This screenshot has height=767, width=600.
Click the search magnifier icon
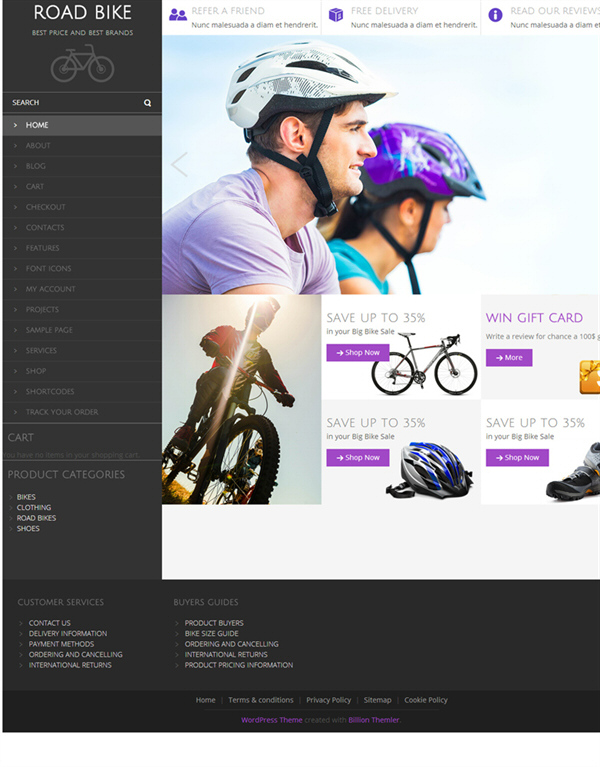(147, 103)
